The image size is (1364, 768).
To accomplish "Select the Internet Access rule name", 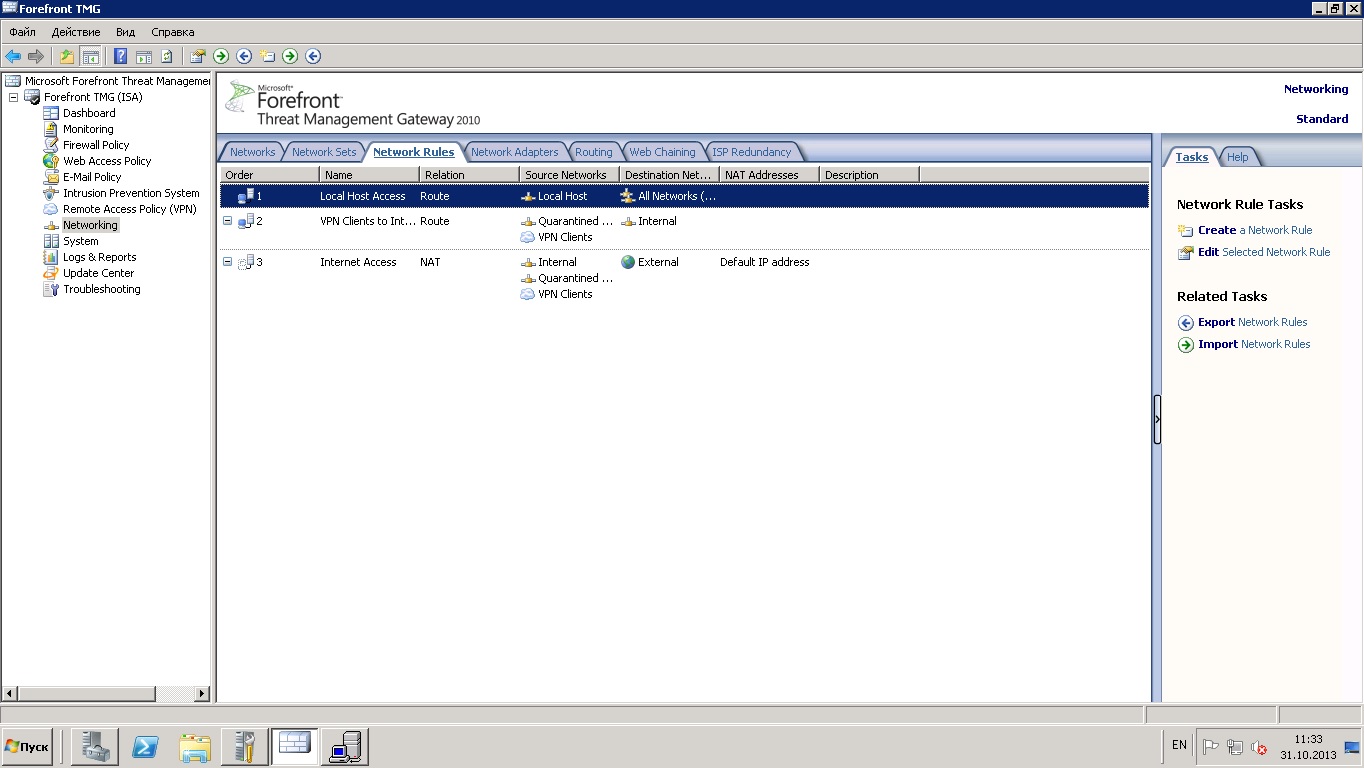I will click(x=358, y=262).
